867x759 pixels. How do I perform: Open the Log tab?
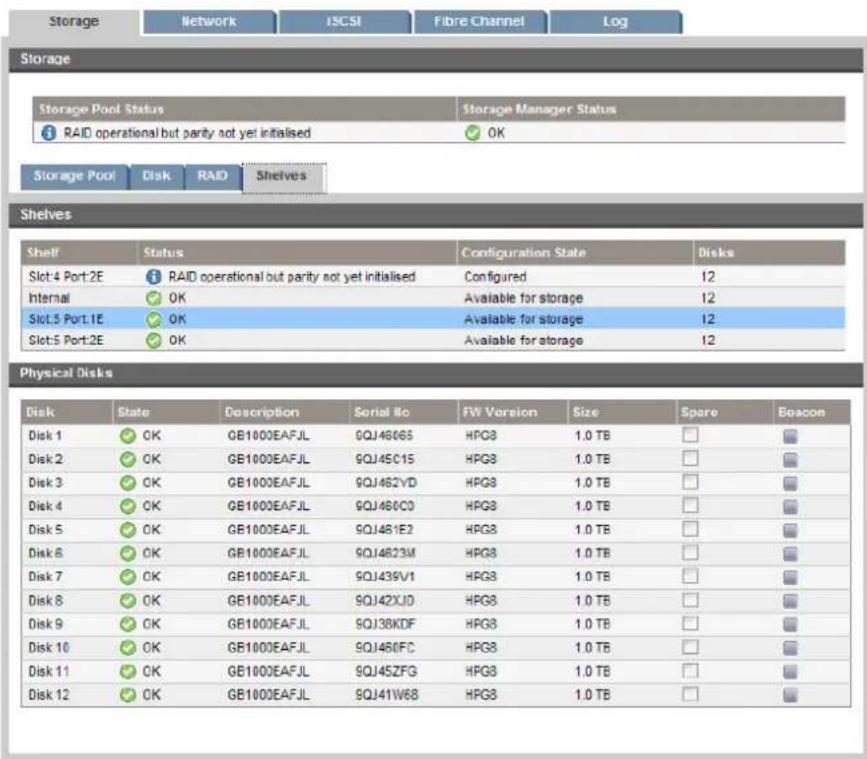pos(615,22)
